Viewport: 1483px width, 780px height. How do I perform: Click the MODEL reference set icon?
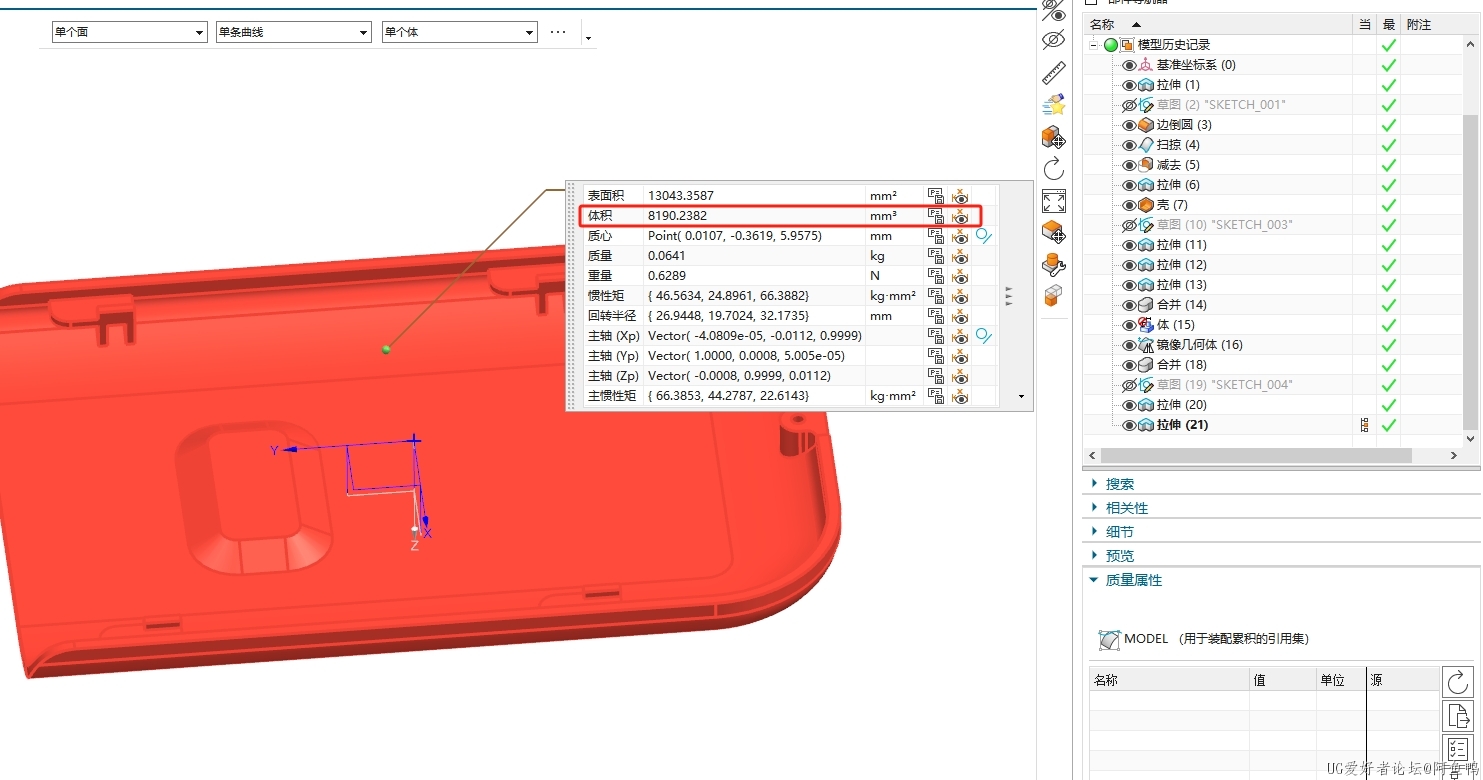click(1109, 639)
